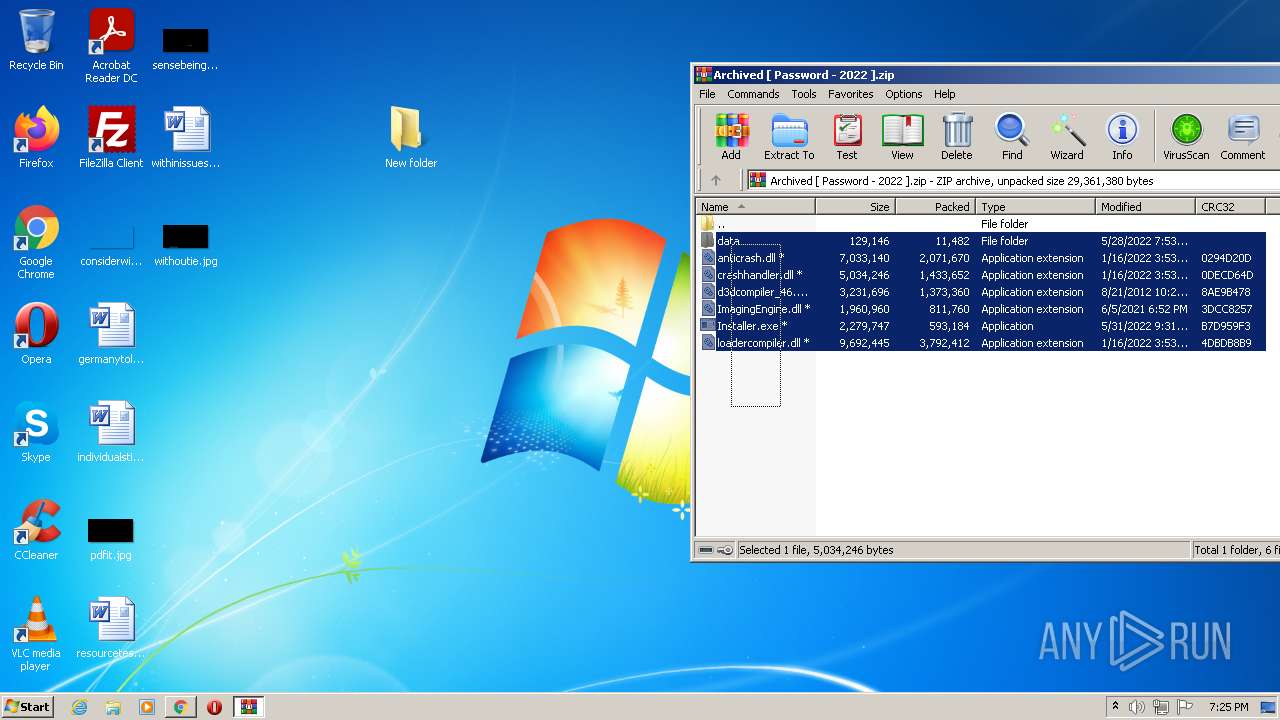Open Skype desktop shortcut
Viewport: 1280px width, 720px height.
click(36, 432)
